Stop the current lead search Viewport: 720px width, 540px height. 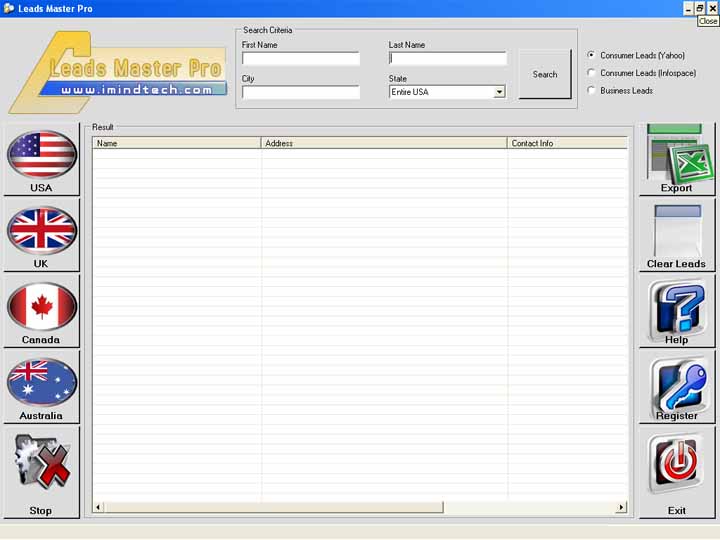pyautogui.click(x=41, y=473)
